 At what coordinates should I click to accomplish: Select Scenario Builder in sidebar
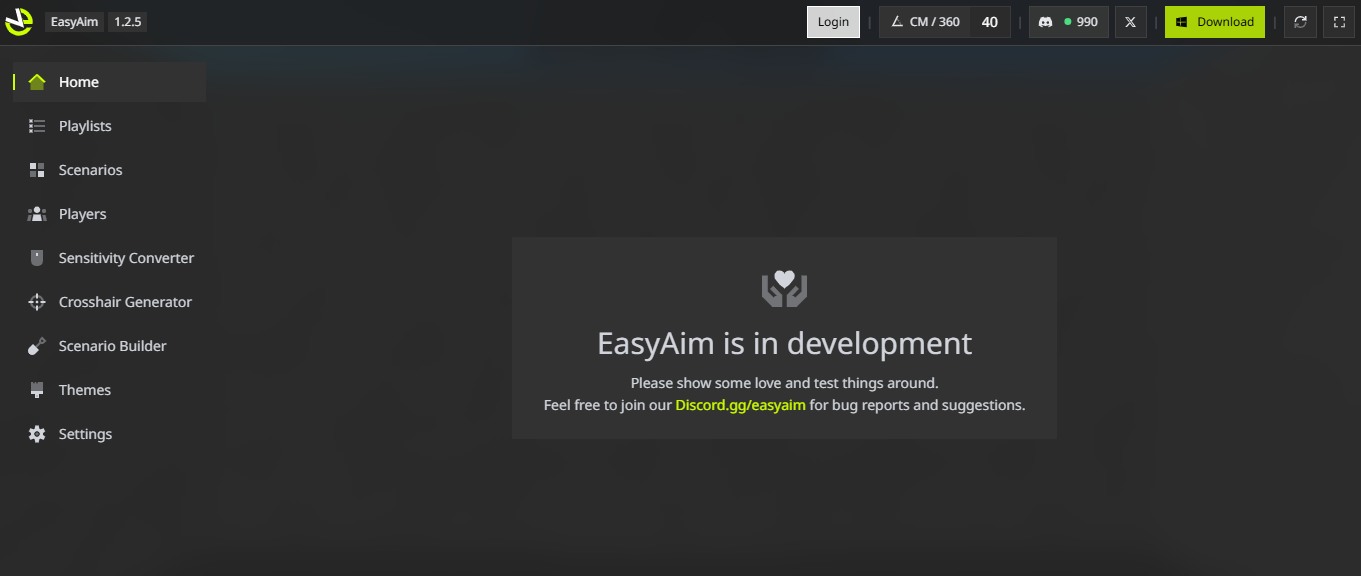[110, 346]
